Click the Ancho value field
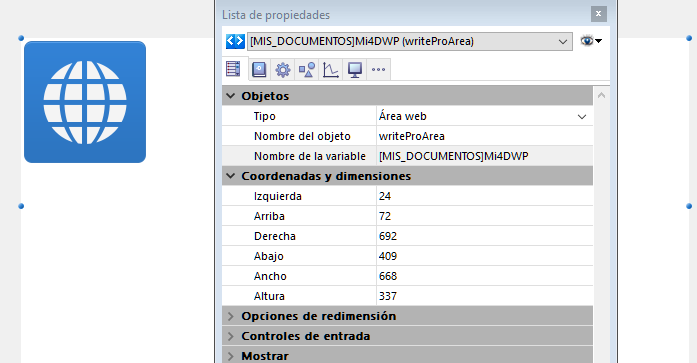Viewport: 697px width, 363px height. (x=485, y=276)
